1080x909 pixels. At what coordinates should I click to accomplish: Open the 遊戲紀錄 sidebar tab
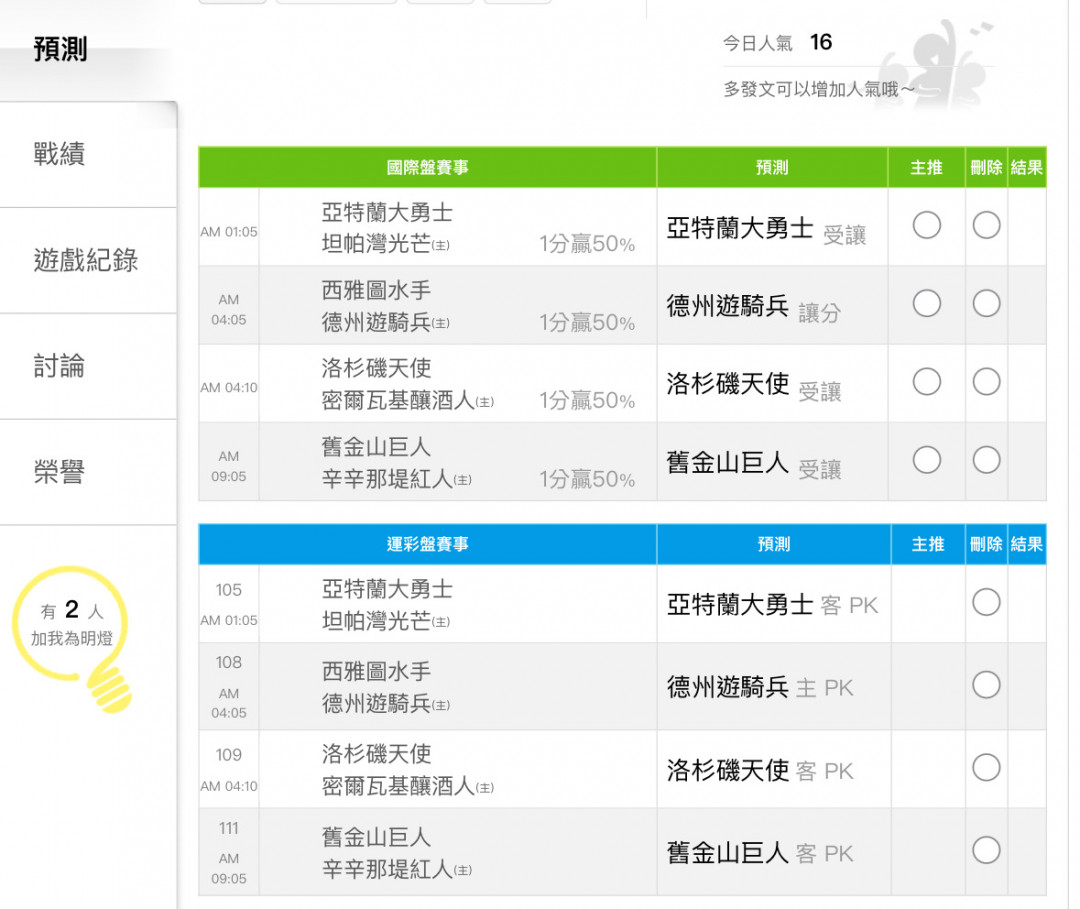[x=86, y=260]
